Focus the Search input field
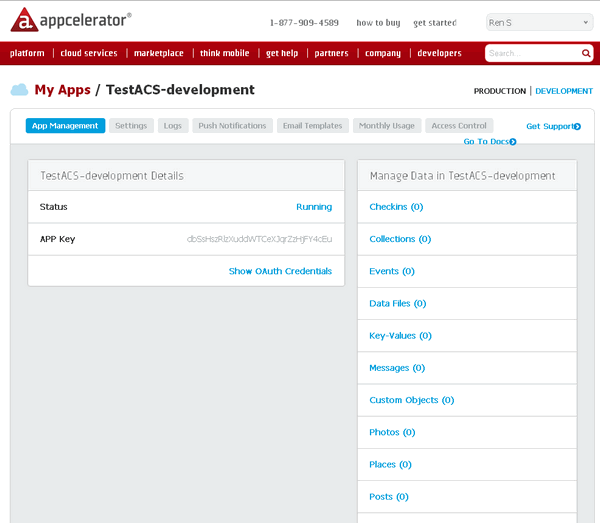600x523 pixels. [x=533, y=53]
